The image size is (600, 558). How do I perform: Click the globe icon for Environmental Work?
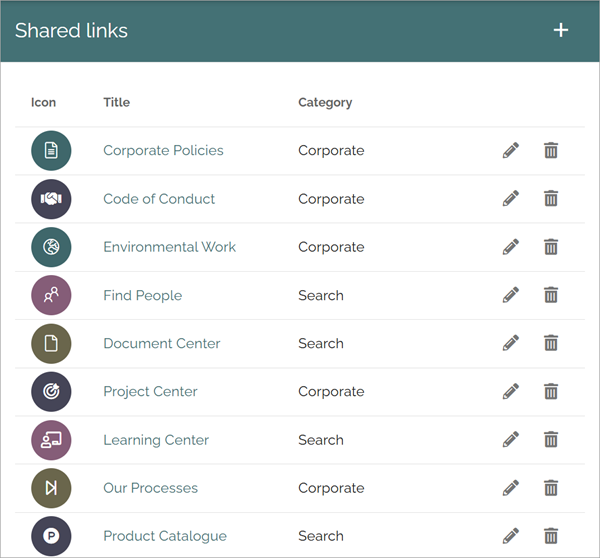(x=51, y=247)
